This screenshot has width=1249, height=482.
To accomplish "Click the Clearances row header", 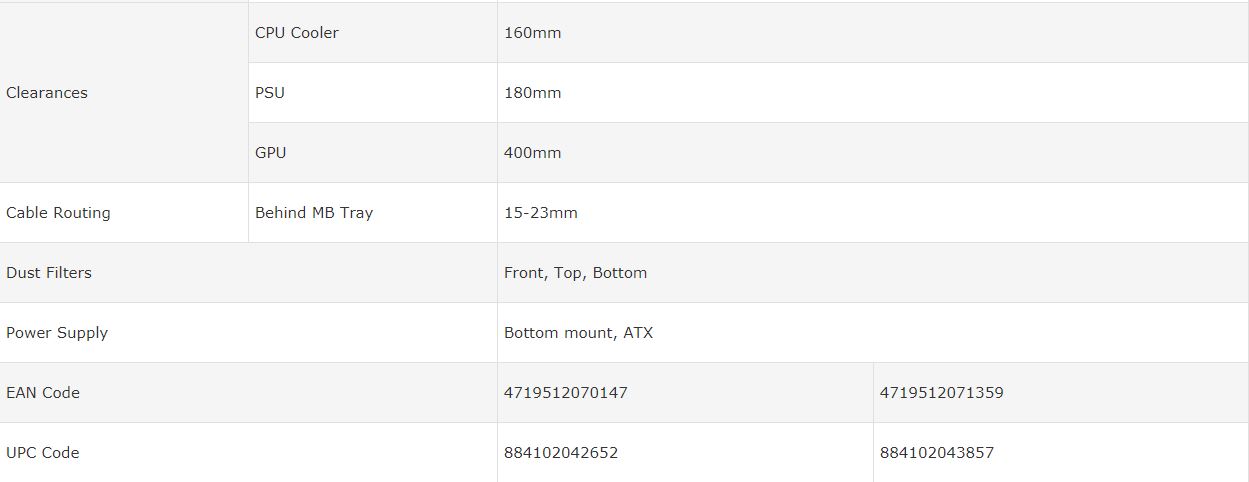I will [47, 93].
